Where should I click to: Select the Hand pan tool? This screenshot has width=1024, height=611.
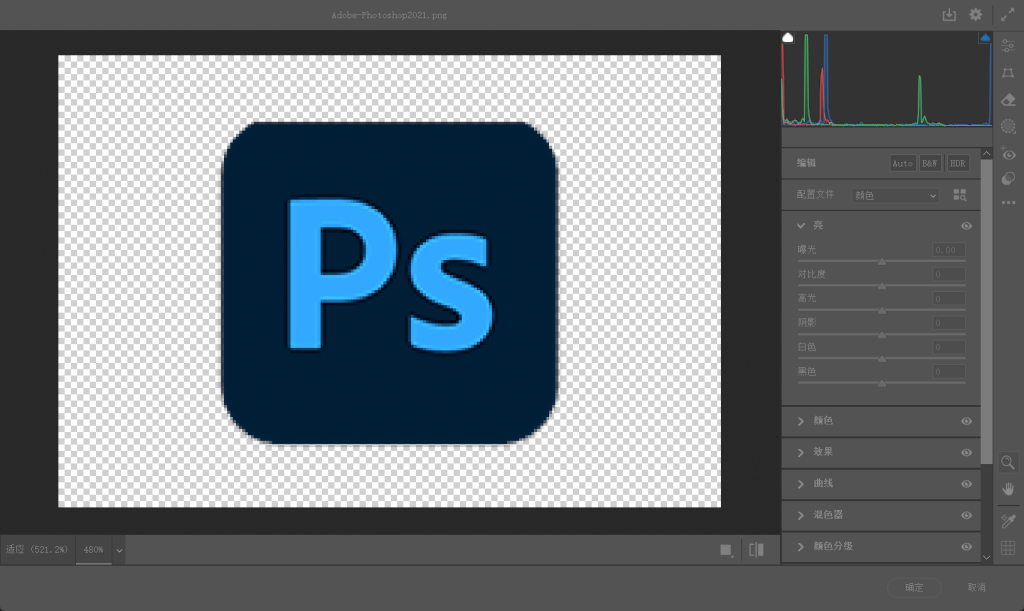[1008, 488]
